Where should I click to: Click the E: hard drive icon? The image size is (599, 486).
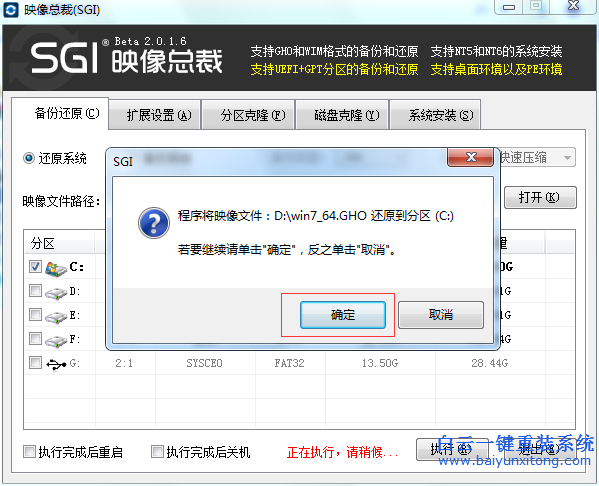click(x=56, y=317)
